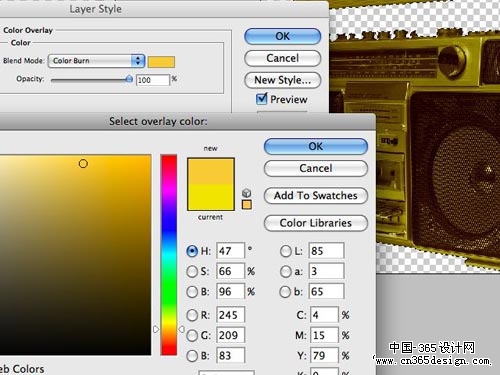Screen dimensions: 500x375
Task: Click the hue slider left arrow marker
Action: click(156, 329)
